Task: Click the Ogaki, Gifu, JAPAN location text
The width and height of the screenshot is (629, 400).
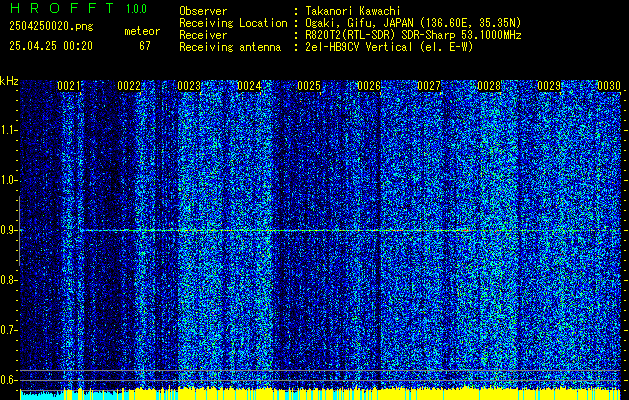Action: [413, 23]
